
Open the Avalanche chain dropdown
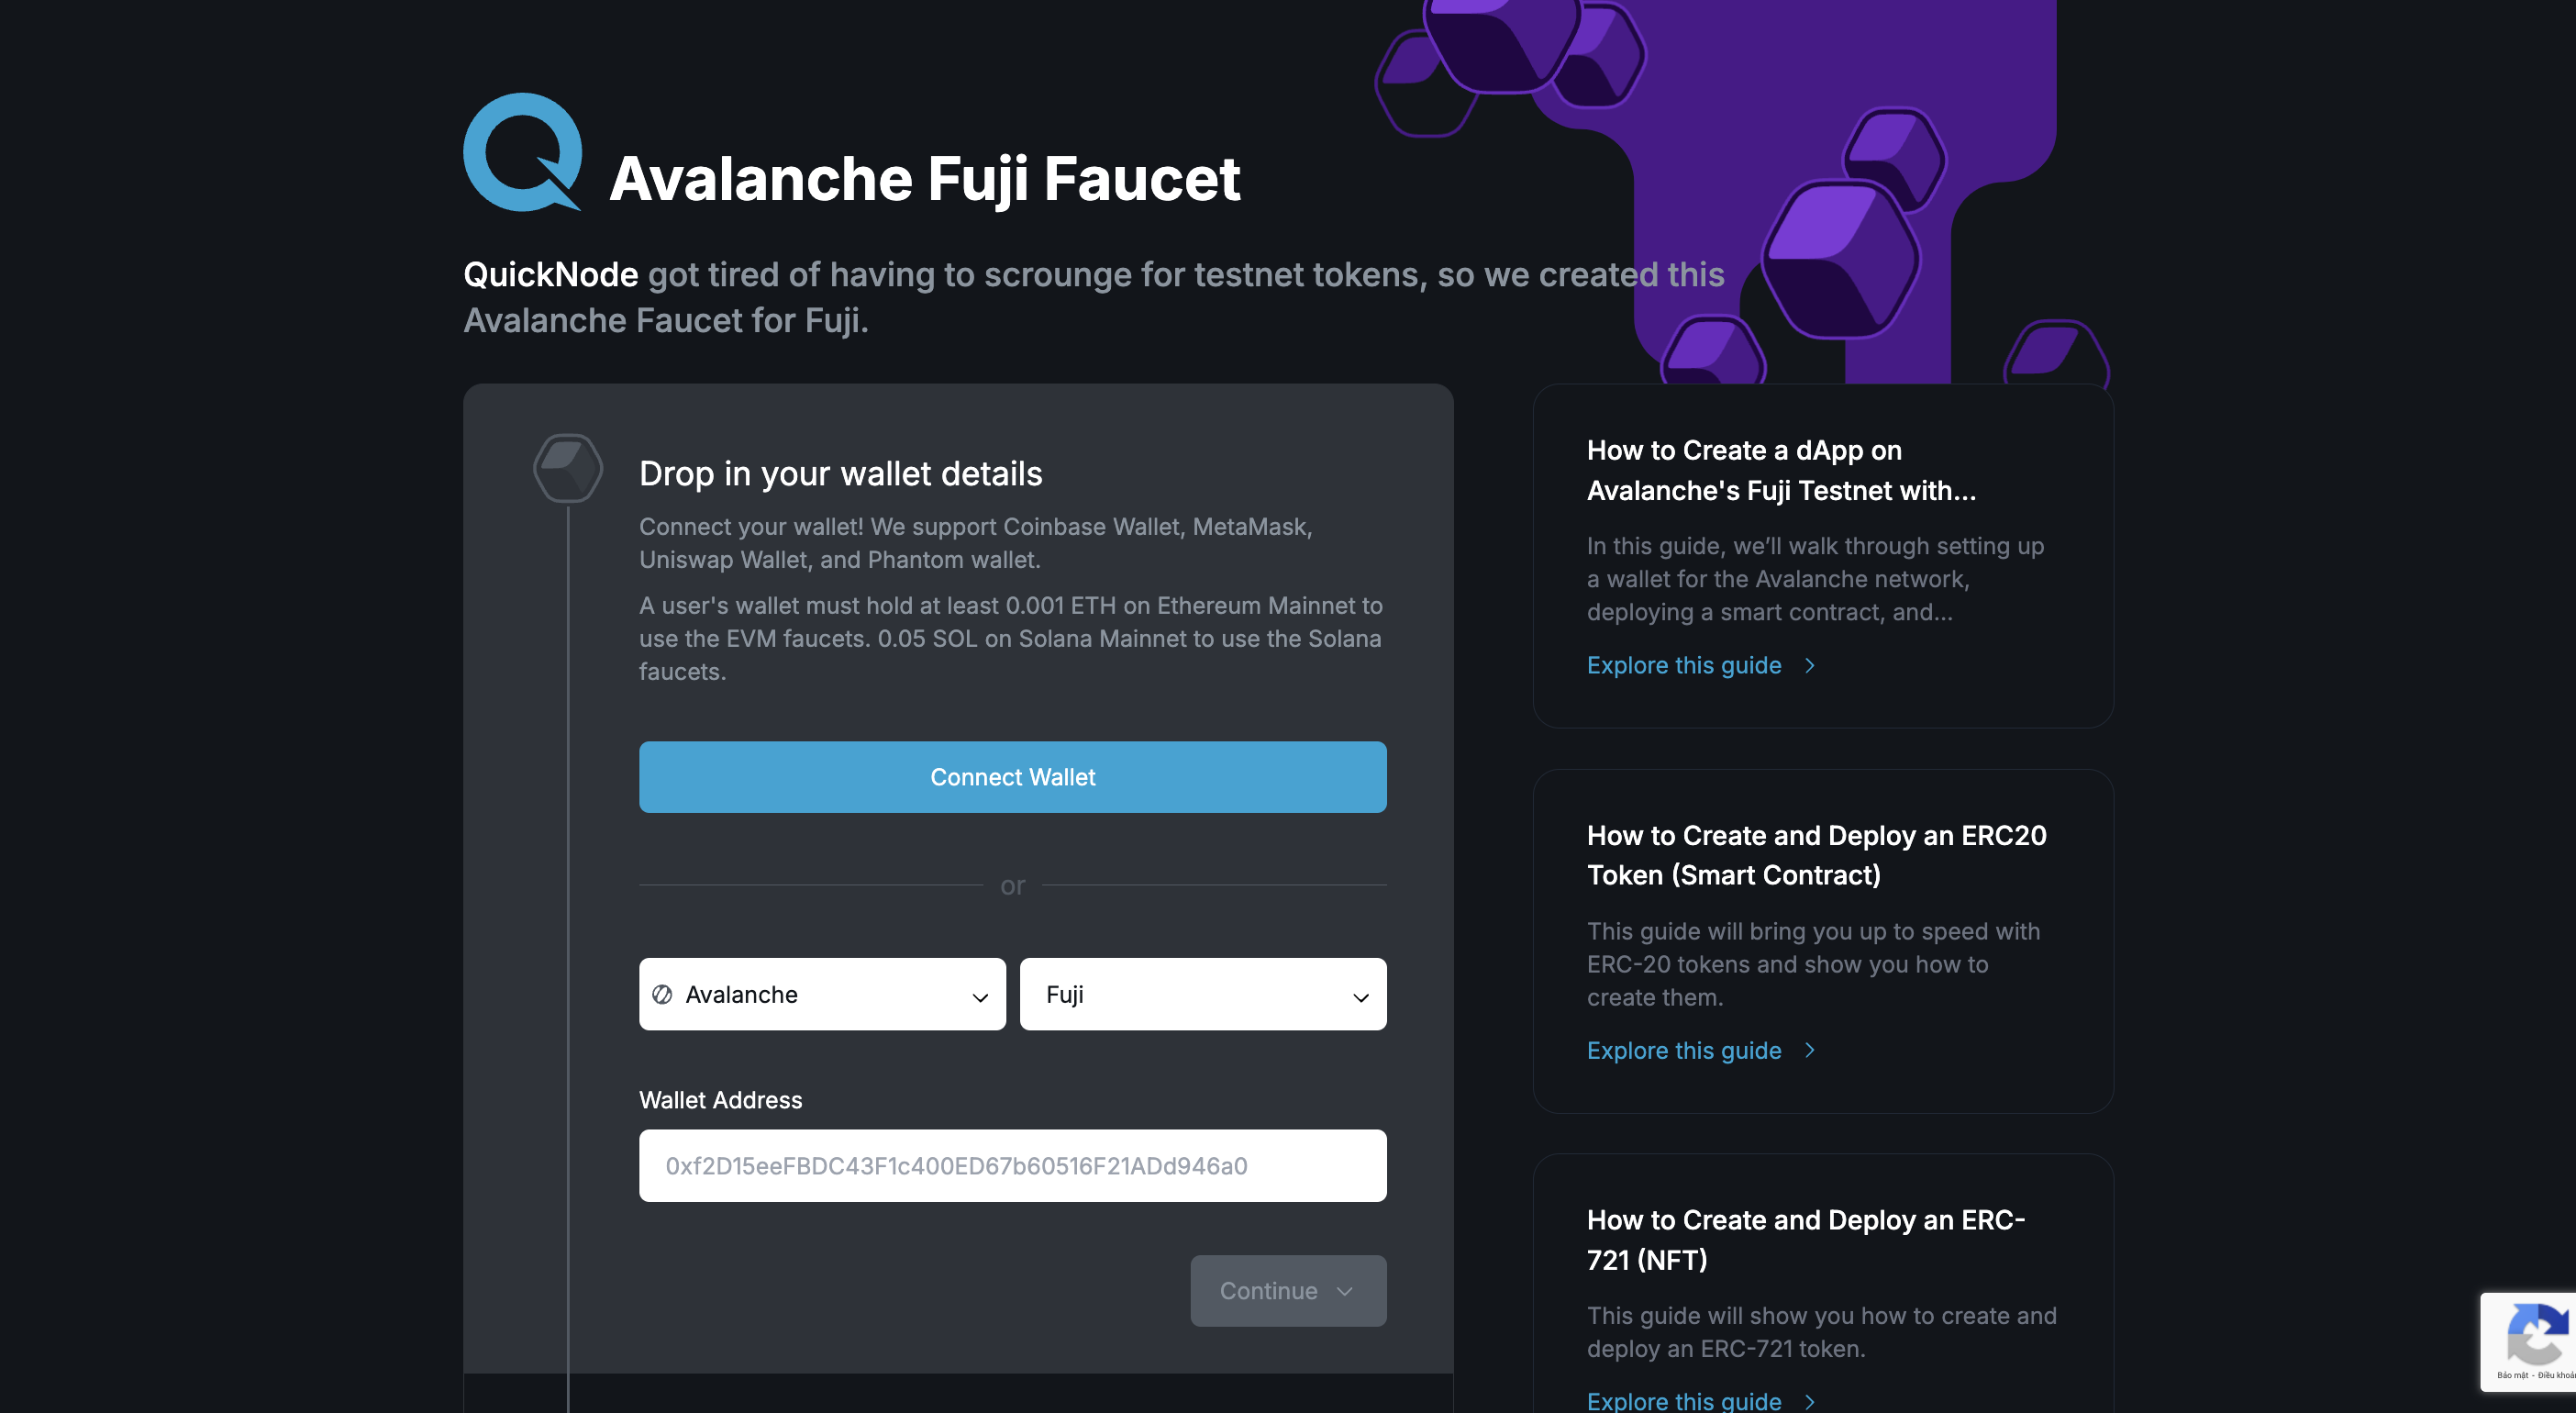822,994
